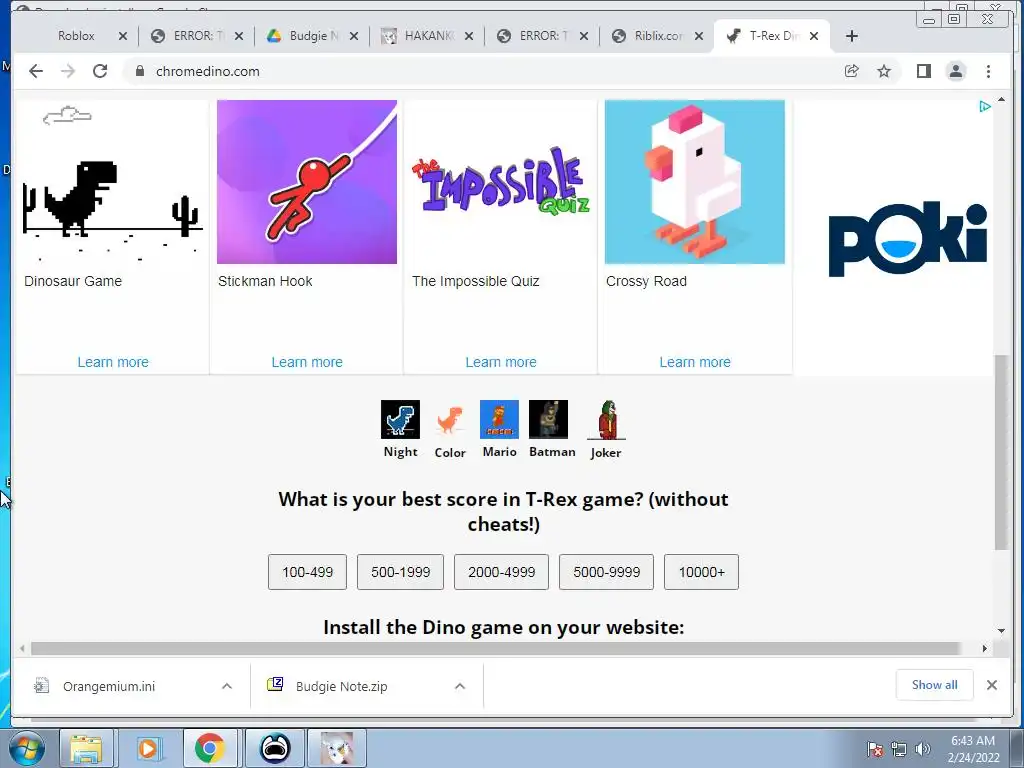The width and height of the screenshot is (1024, 768).
Task: Click the address bar URL chromedino.com
Action: coord(208,71)
